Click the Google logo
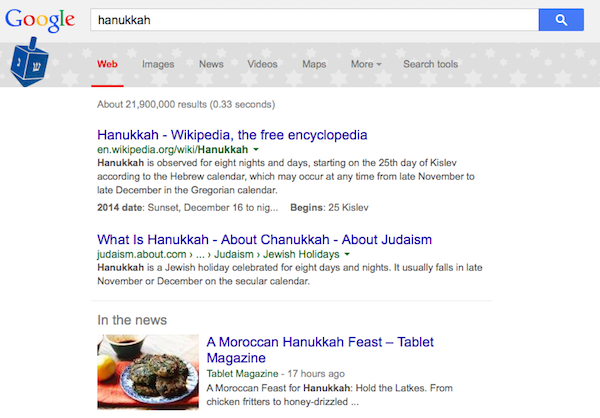The width and height of the screenshot is (600, 418). click(x=40, y=20)
